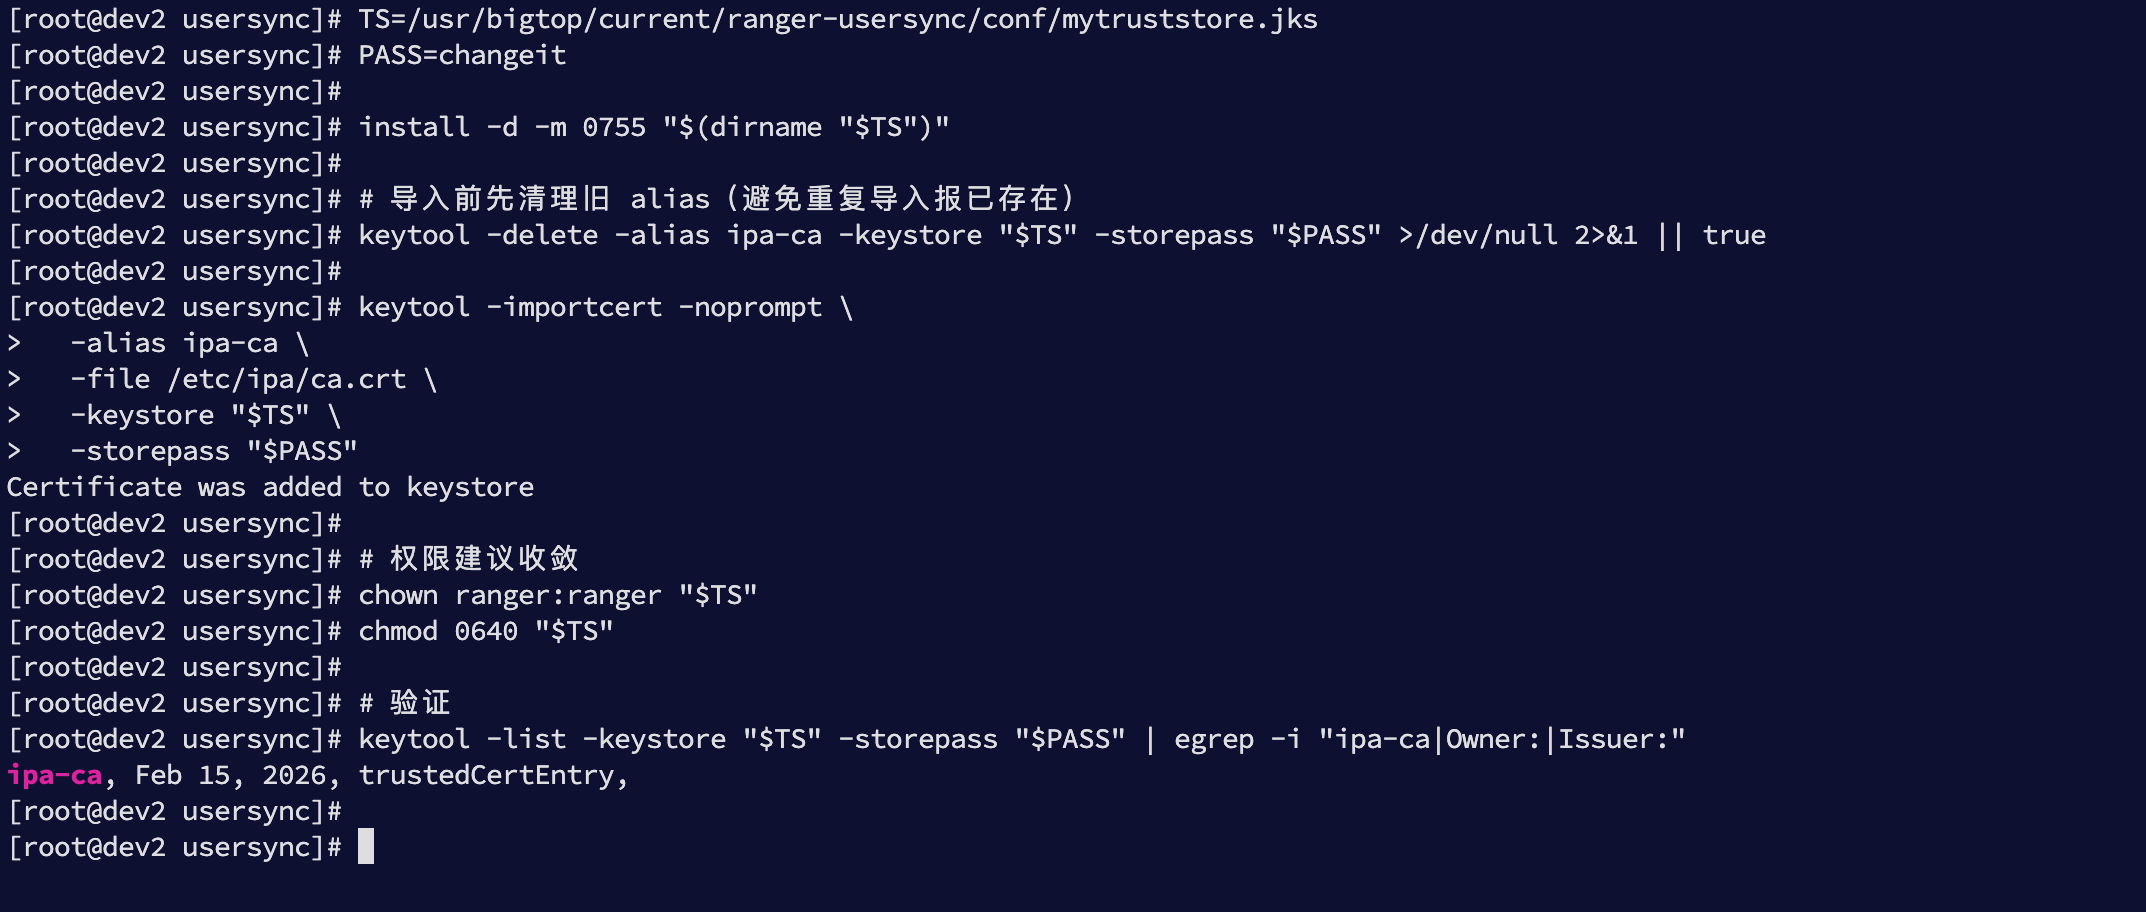Click the PASS=changeit command text

click(x=462, y=55)
